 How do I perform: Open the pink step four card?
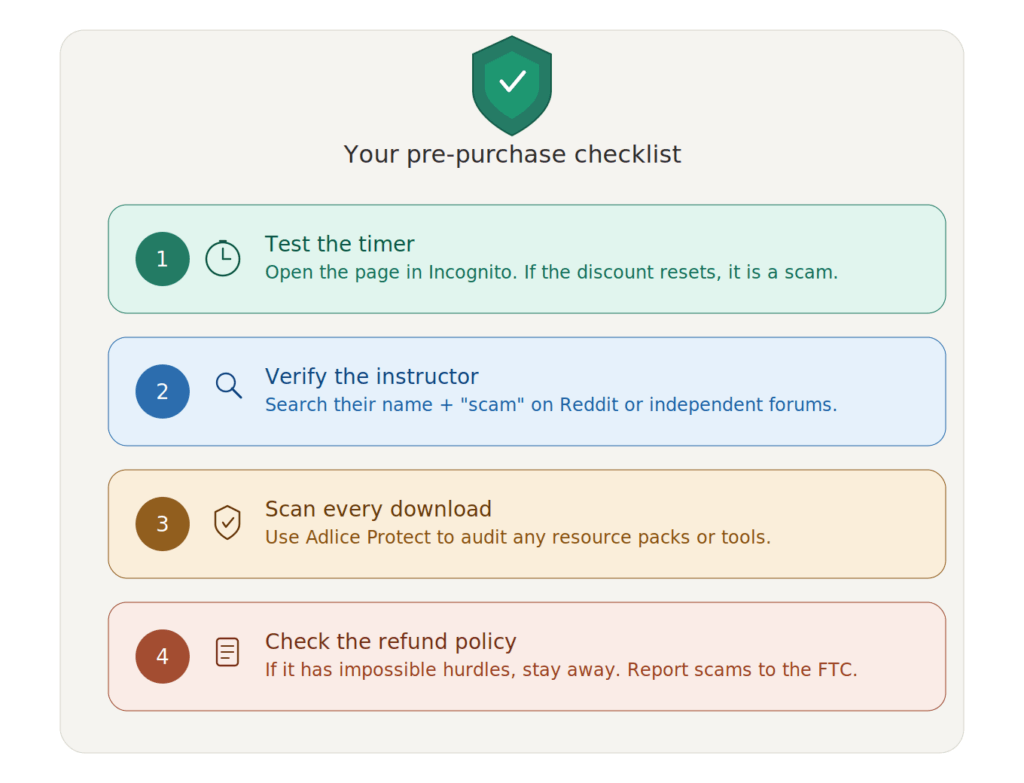click(x=527, y=656)
